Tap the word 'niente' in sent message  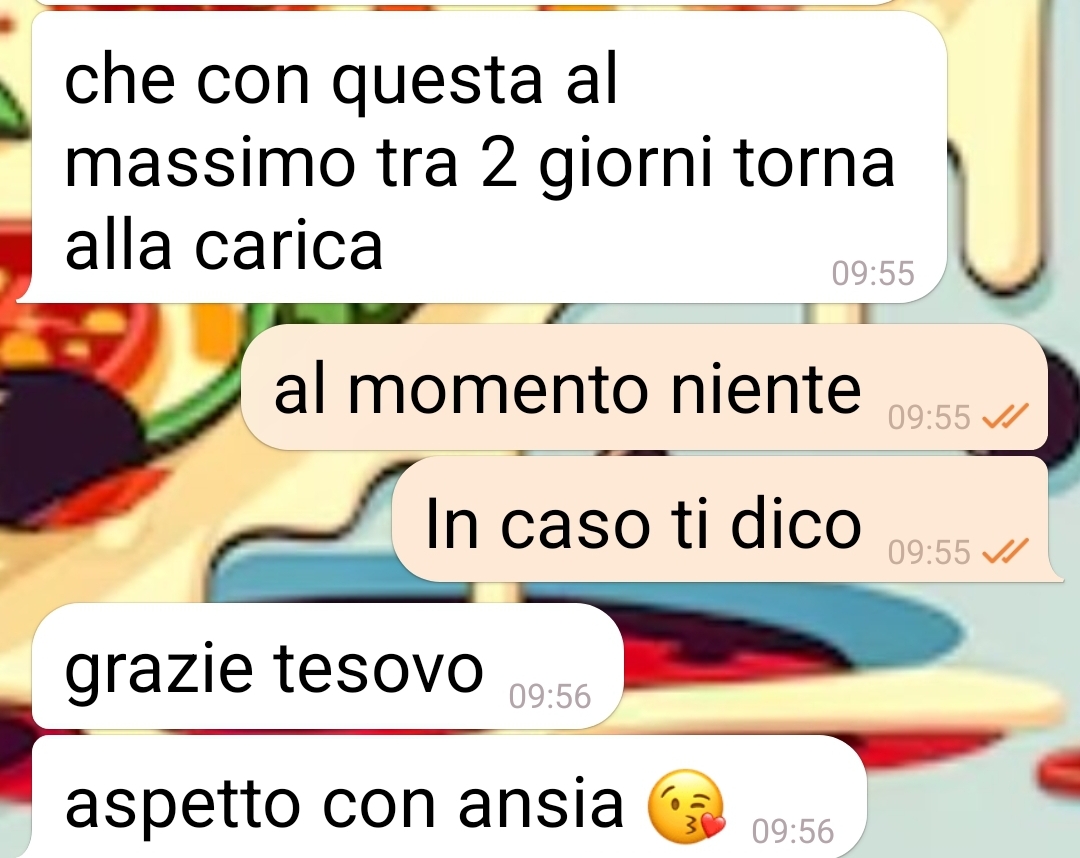point(766,389)
